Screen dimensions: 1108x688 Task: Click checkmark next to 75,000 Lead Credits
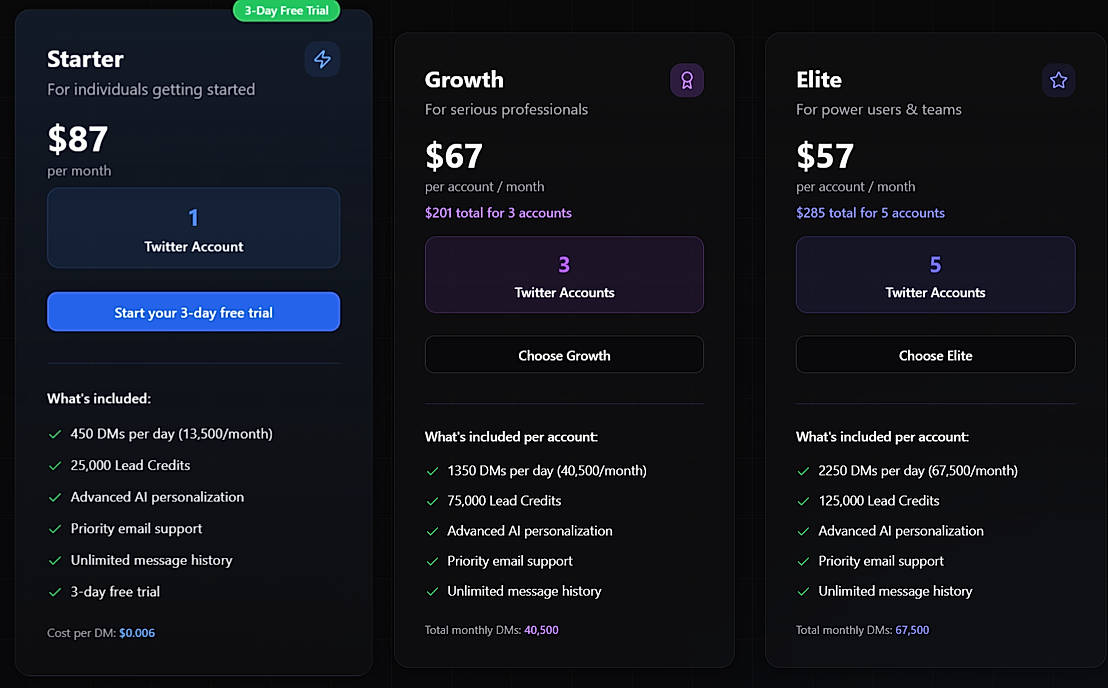[x=432, y=501]
